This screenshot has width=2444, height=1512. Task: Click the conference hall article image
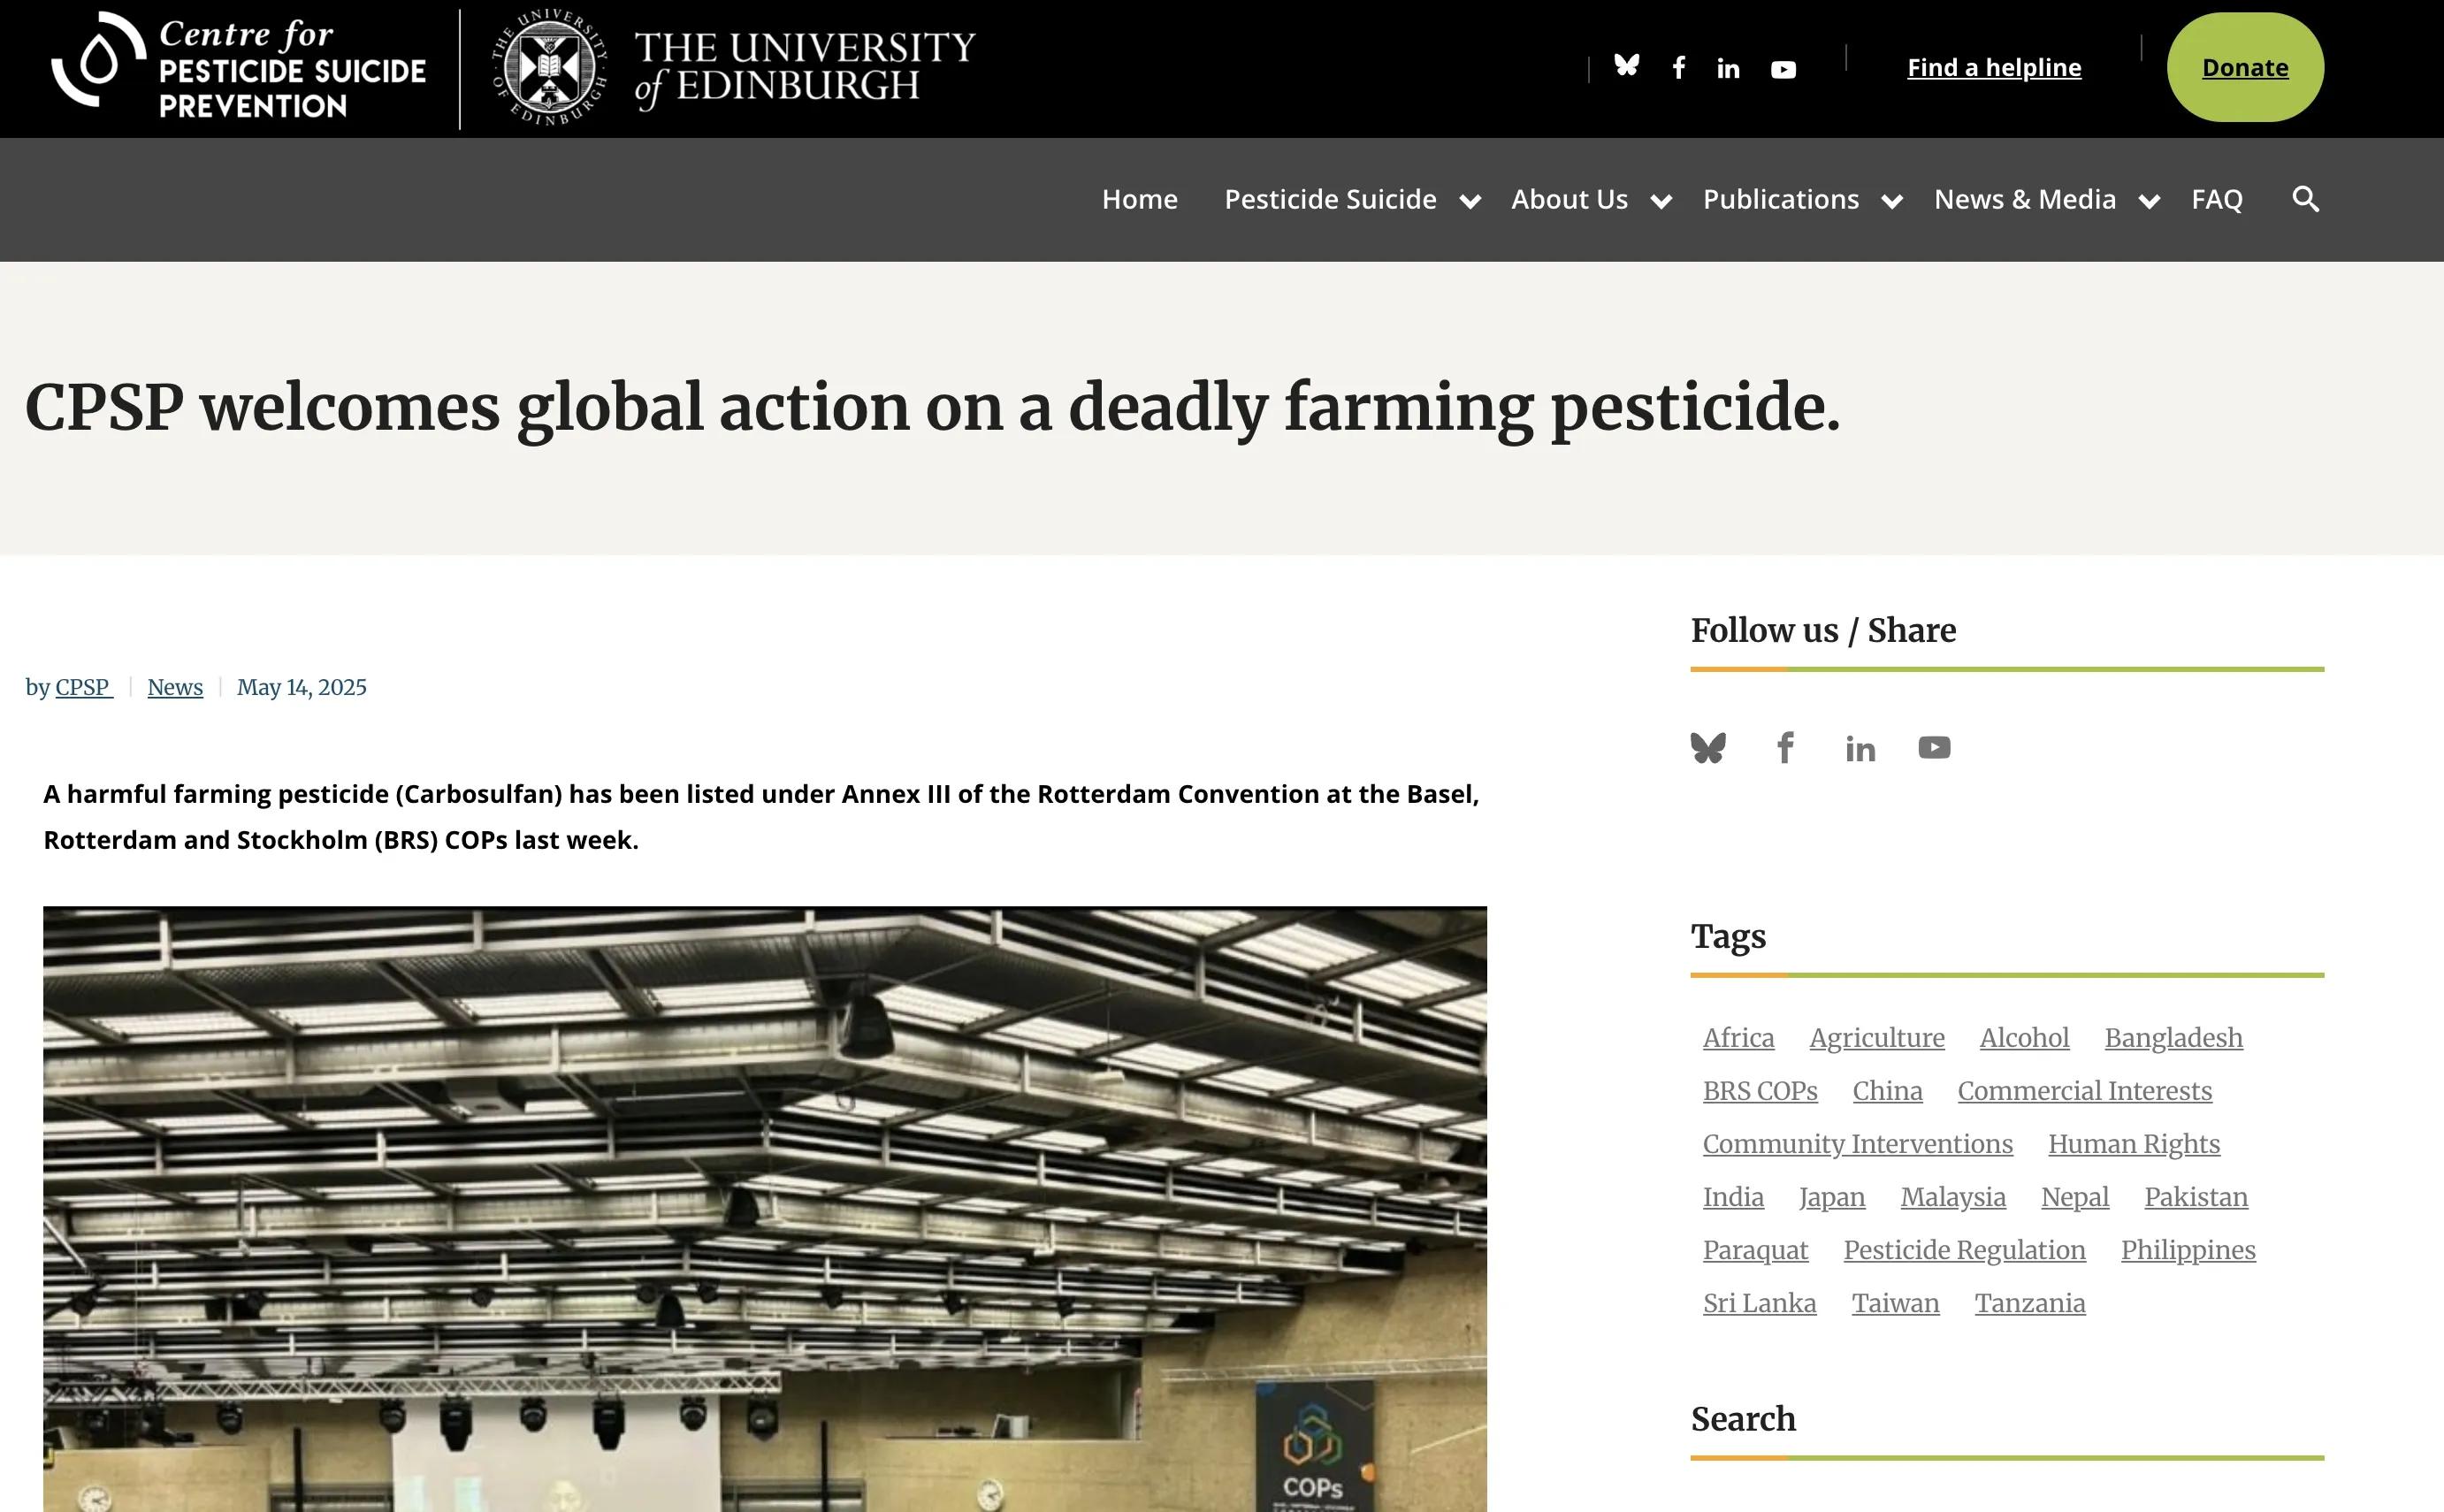coord(765,1209)
